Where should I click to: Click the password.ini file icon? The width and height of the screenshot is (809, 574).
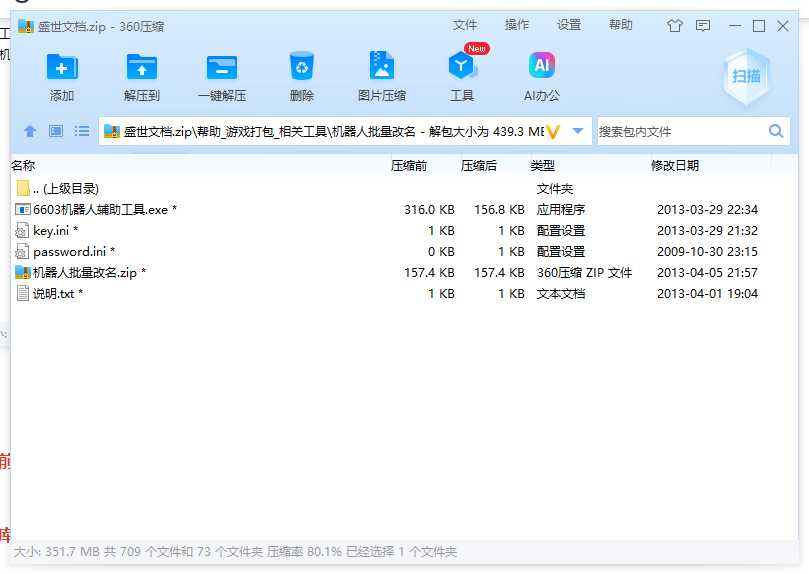pos(22,252)
